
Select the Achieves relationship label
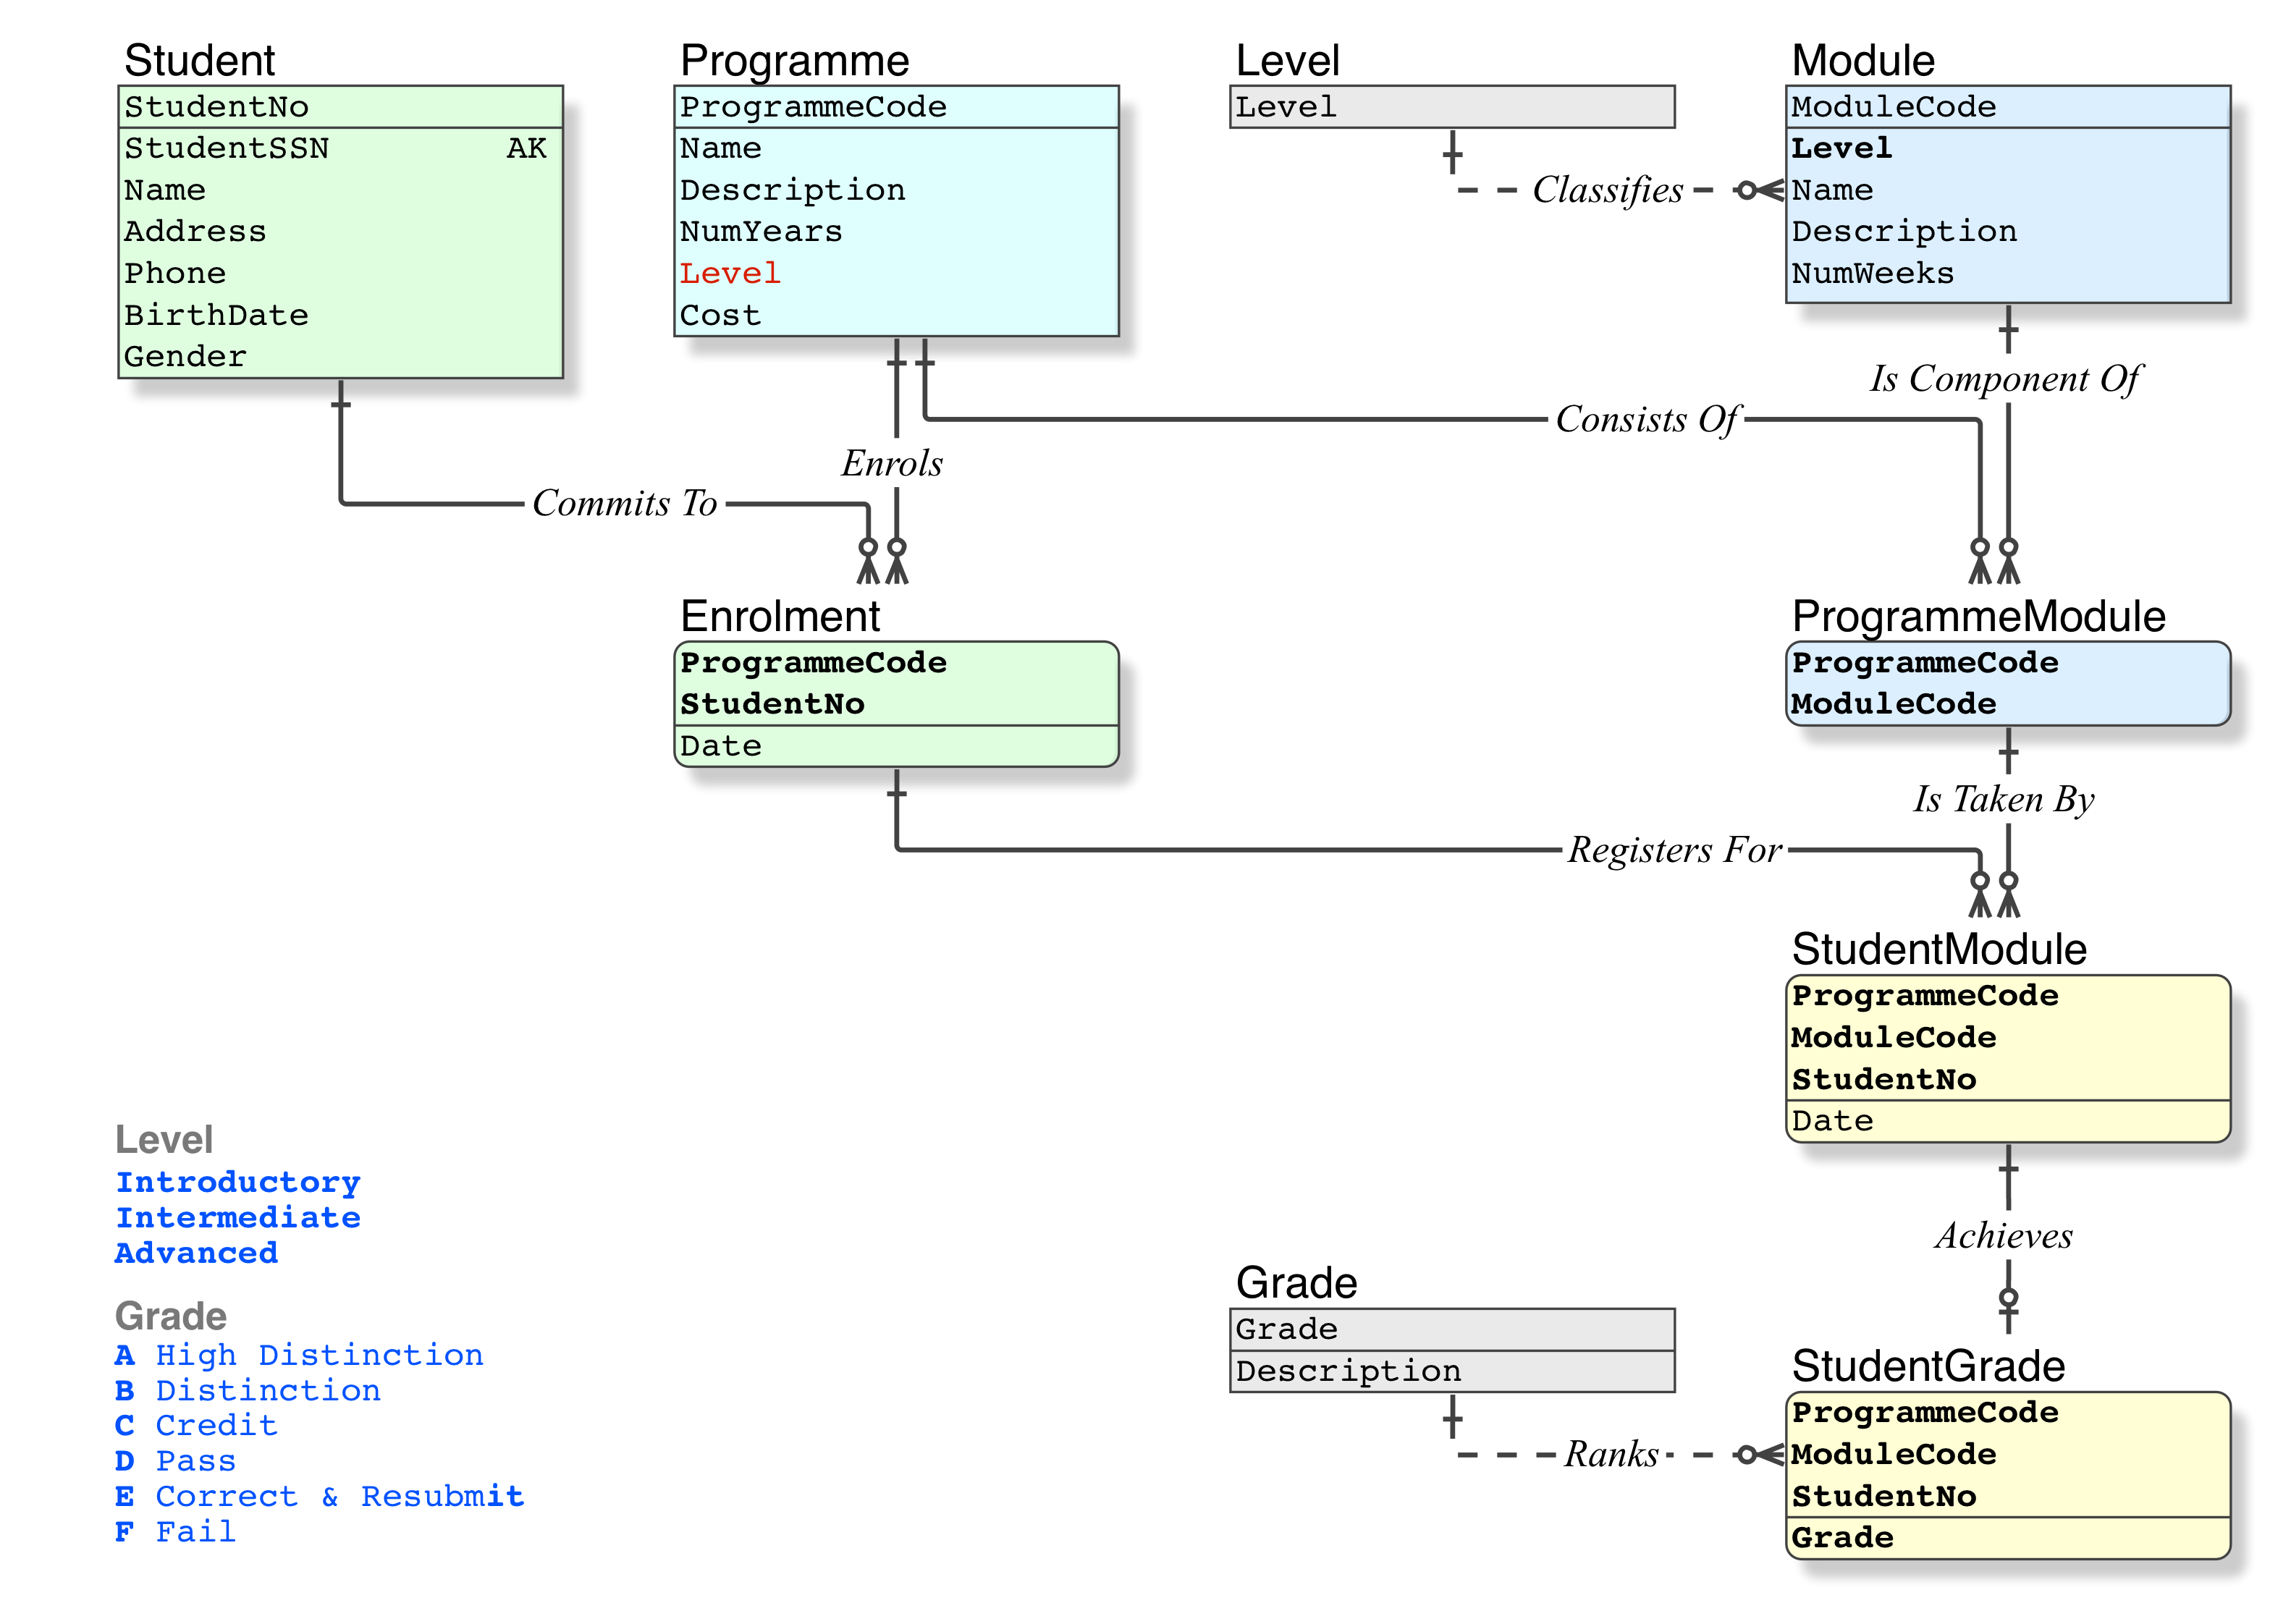click(x=2004, y=1236)
